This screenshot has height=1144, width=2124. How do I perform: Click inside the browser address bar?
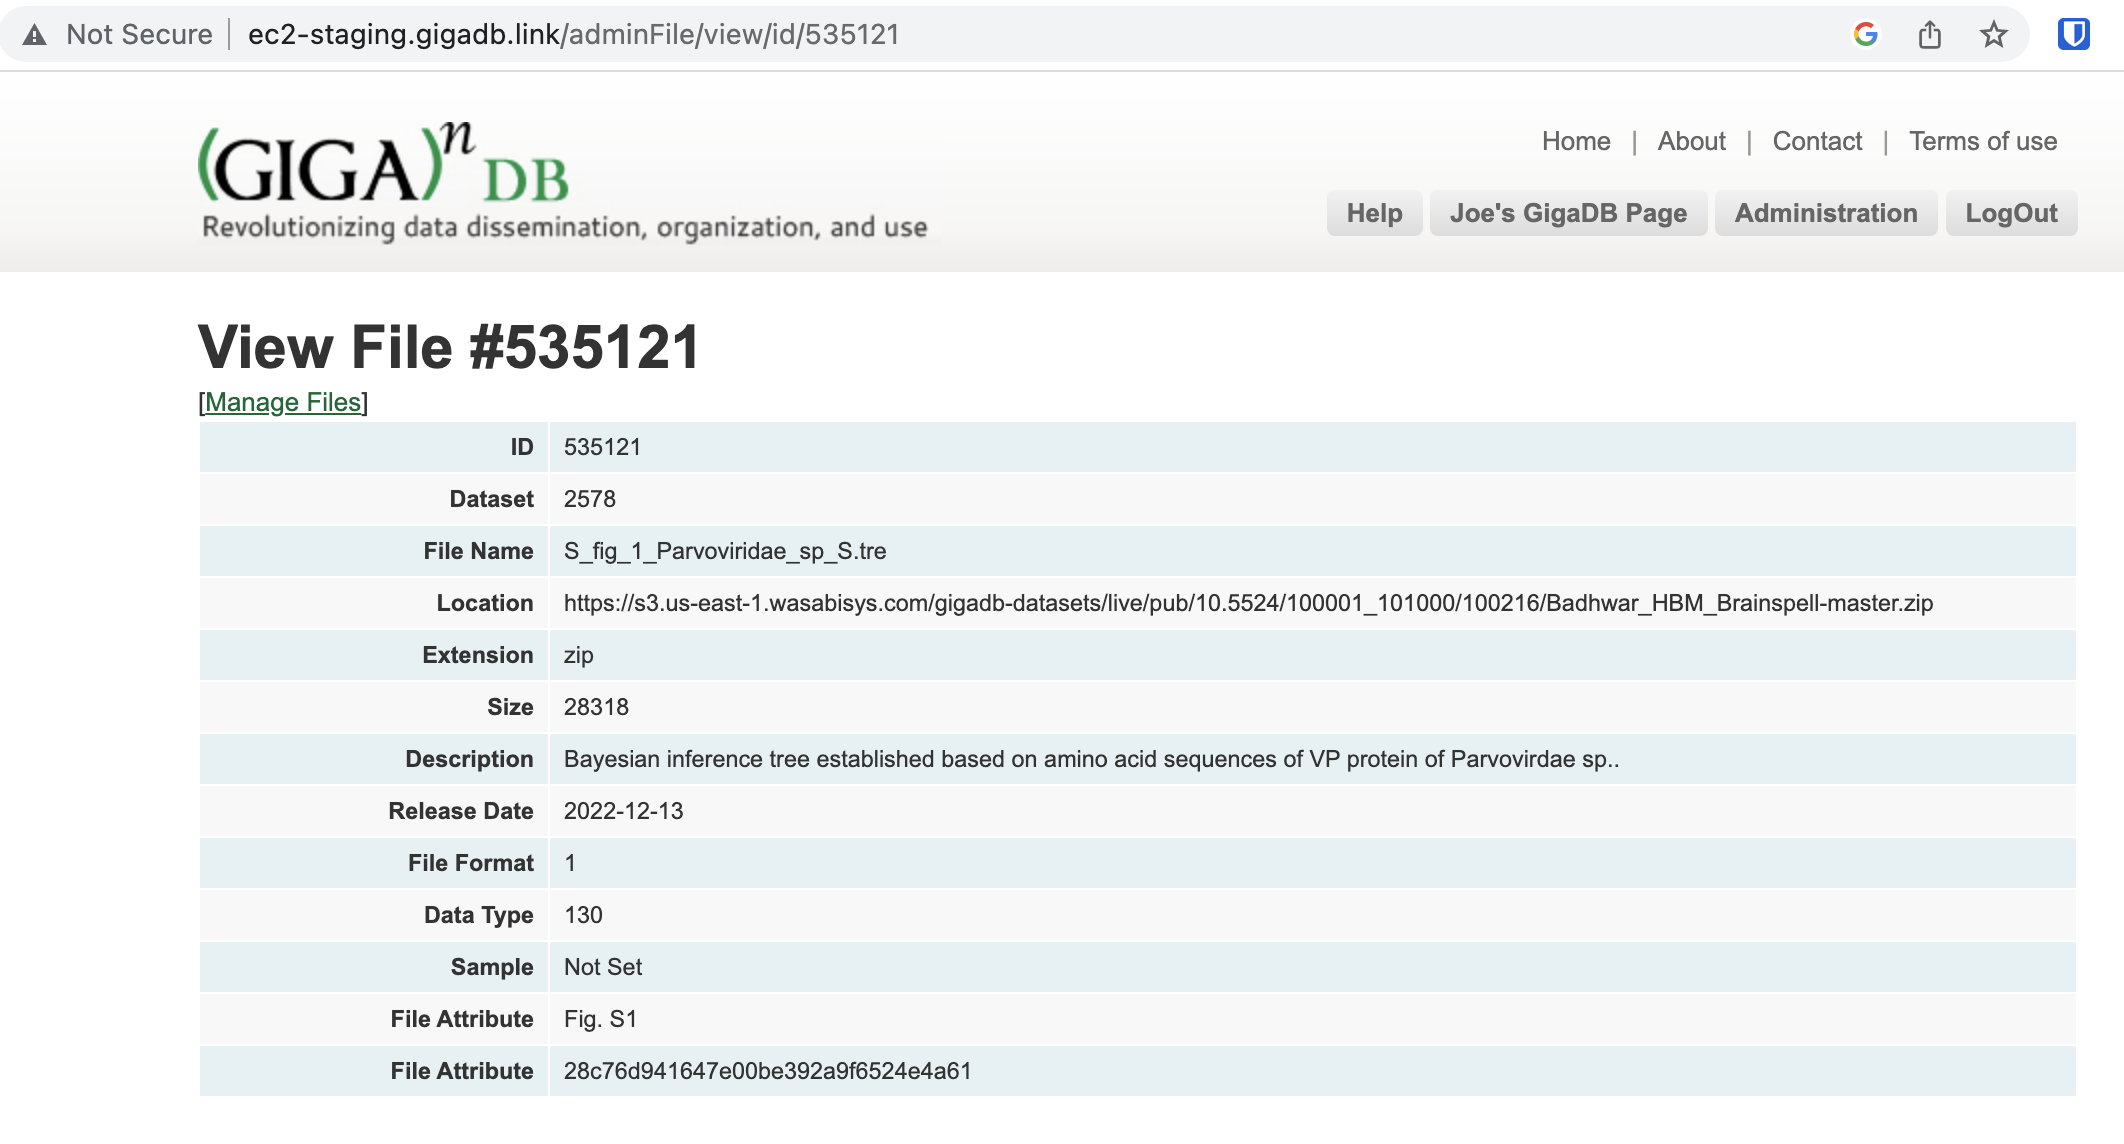[x=700, y=34]
